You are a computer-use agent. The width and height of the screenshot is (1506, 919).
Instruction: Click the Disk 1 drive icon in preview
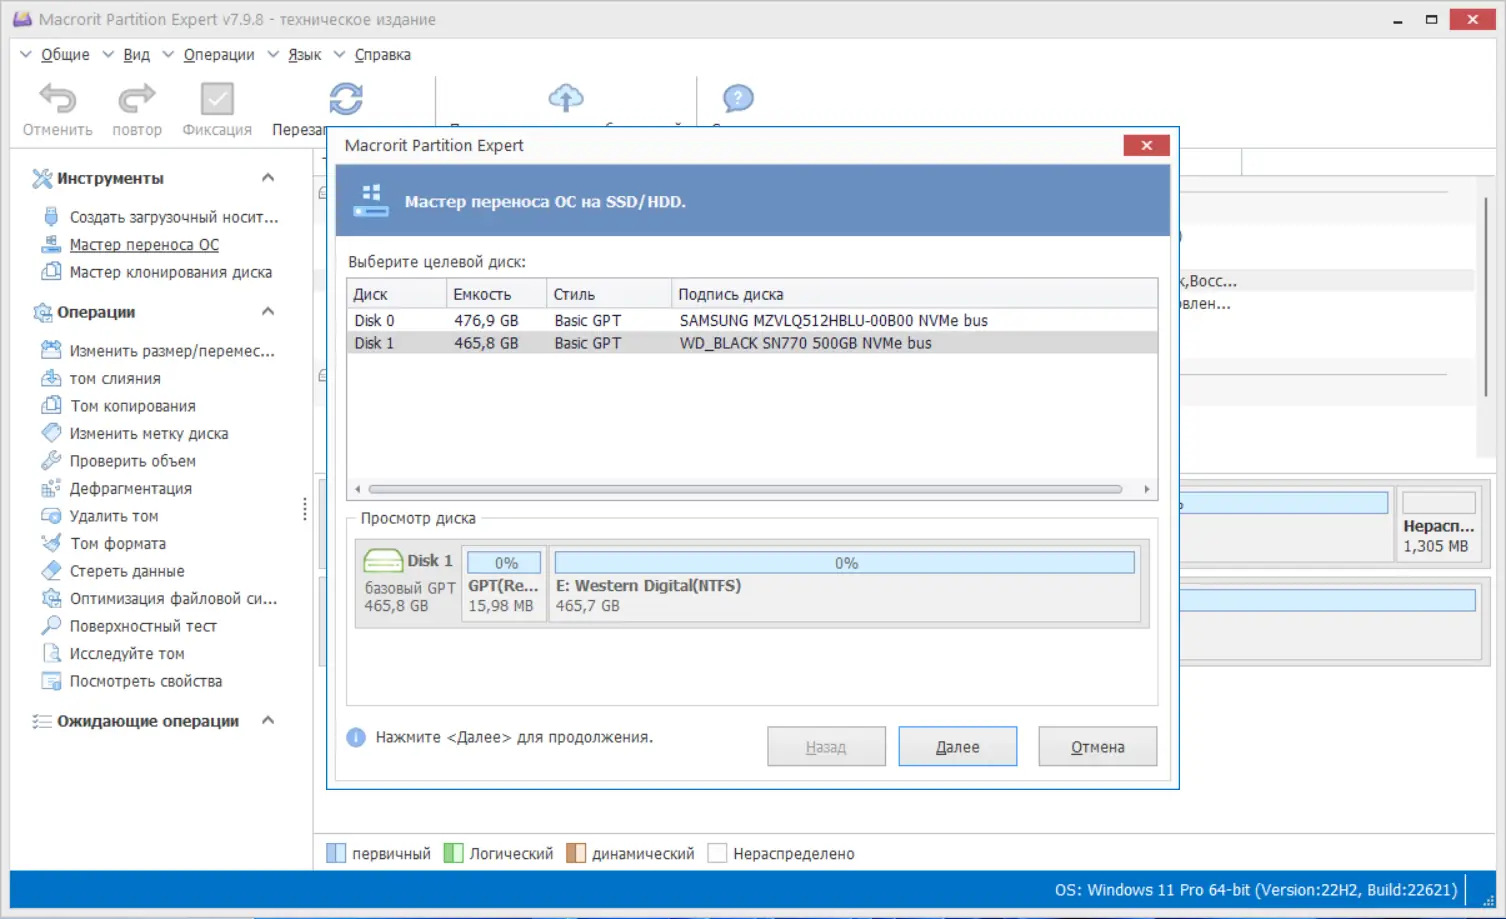(383, 560)
